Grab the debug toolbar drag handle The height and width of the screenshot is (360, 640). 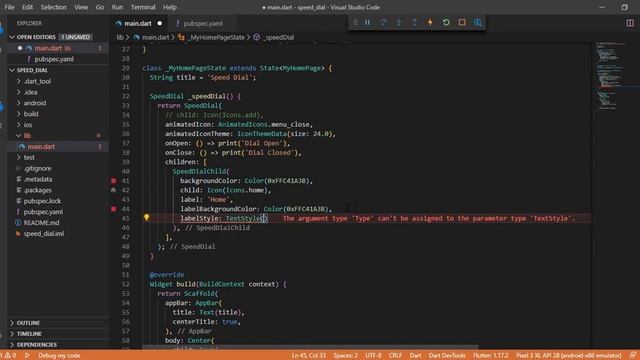355,23
